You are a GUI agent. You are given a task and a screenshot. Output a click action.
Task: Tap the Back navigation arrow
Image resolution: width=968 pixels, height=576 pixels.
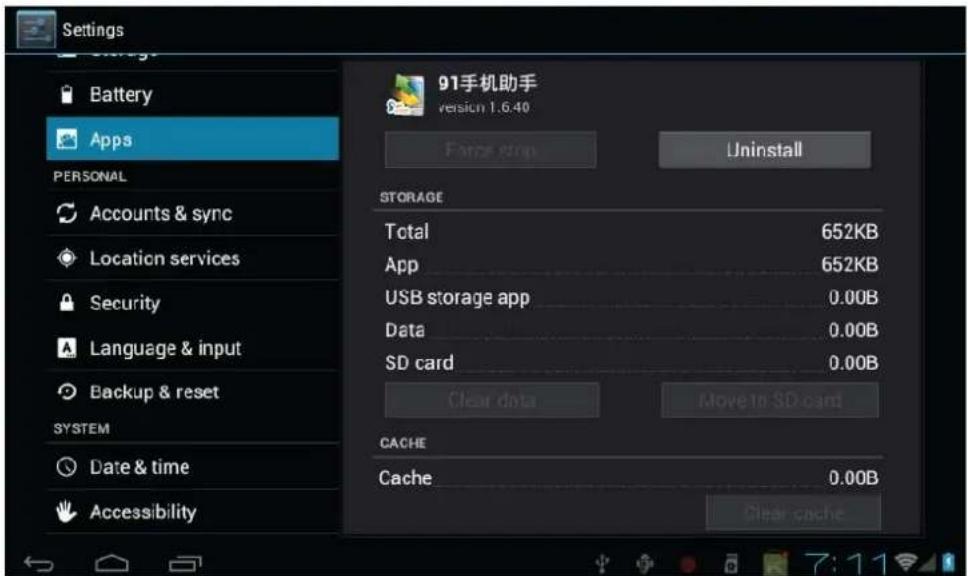39,563
